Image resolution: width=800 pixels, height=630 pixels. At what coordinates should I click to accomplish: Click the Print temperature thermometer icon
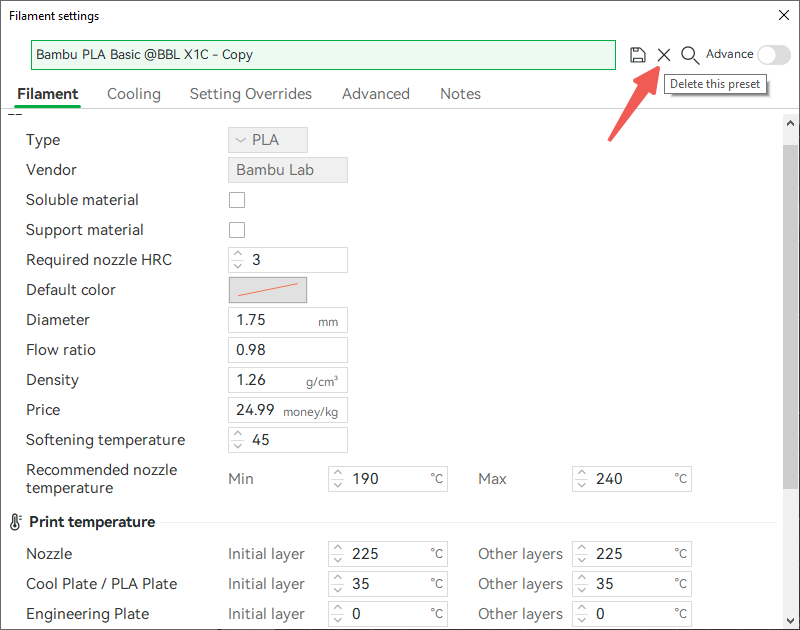(15, 522)
